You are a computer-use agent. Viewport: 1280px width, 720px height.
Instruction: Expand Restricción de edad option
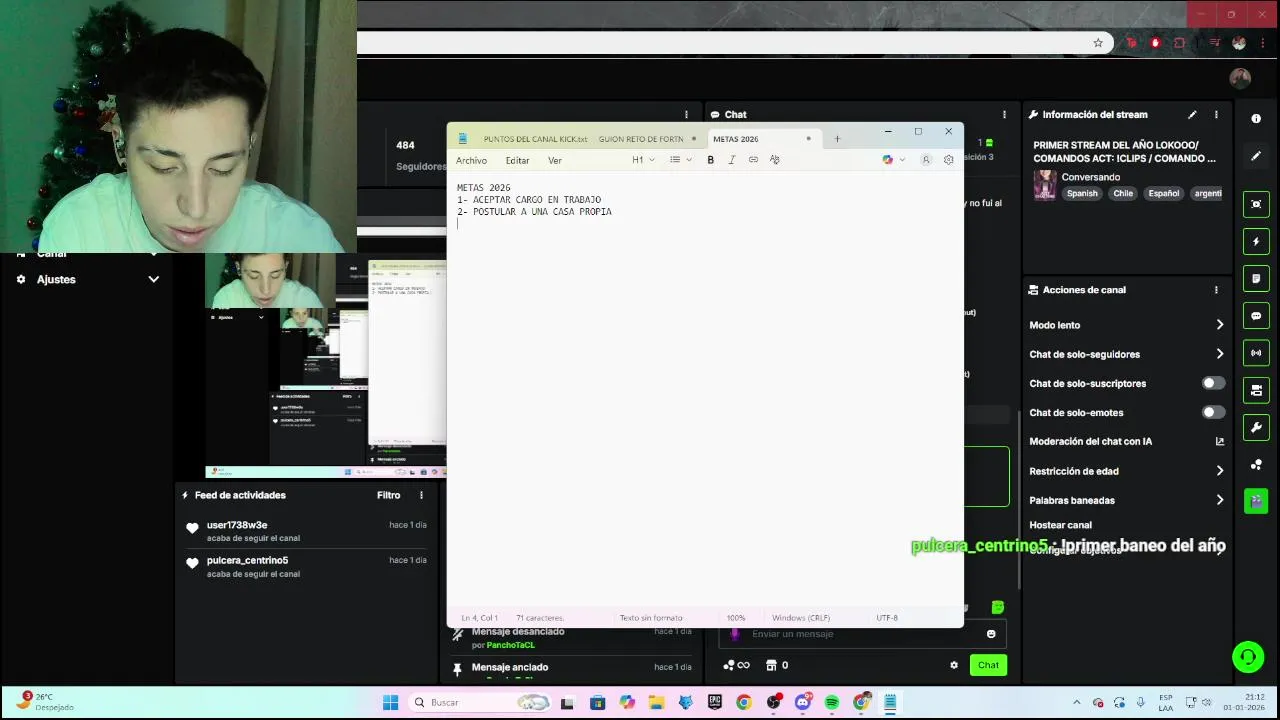pos(1126,471)
